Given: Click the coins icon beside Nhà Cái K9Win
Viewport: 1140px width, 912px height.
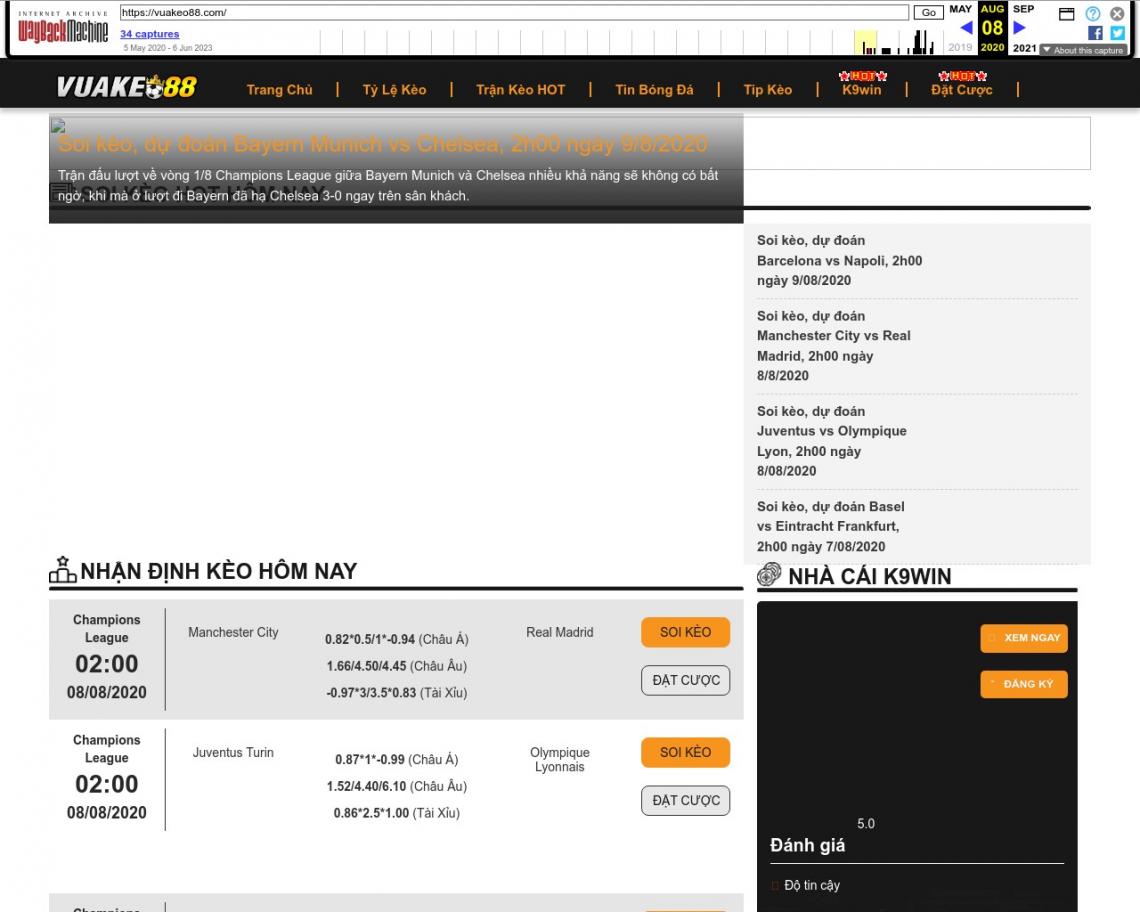Looking at the screenshot, I should point(768,575).
